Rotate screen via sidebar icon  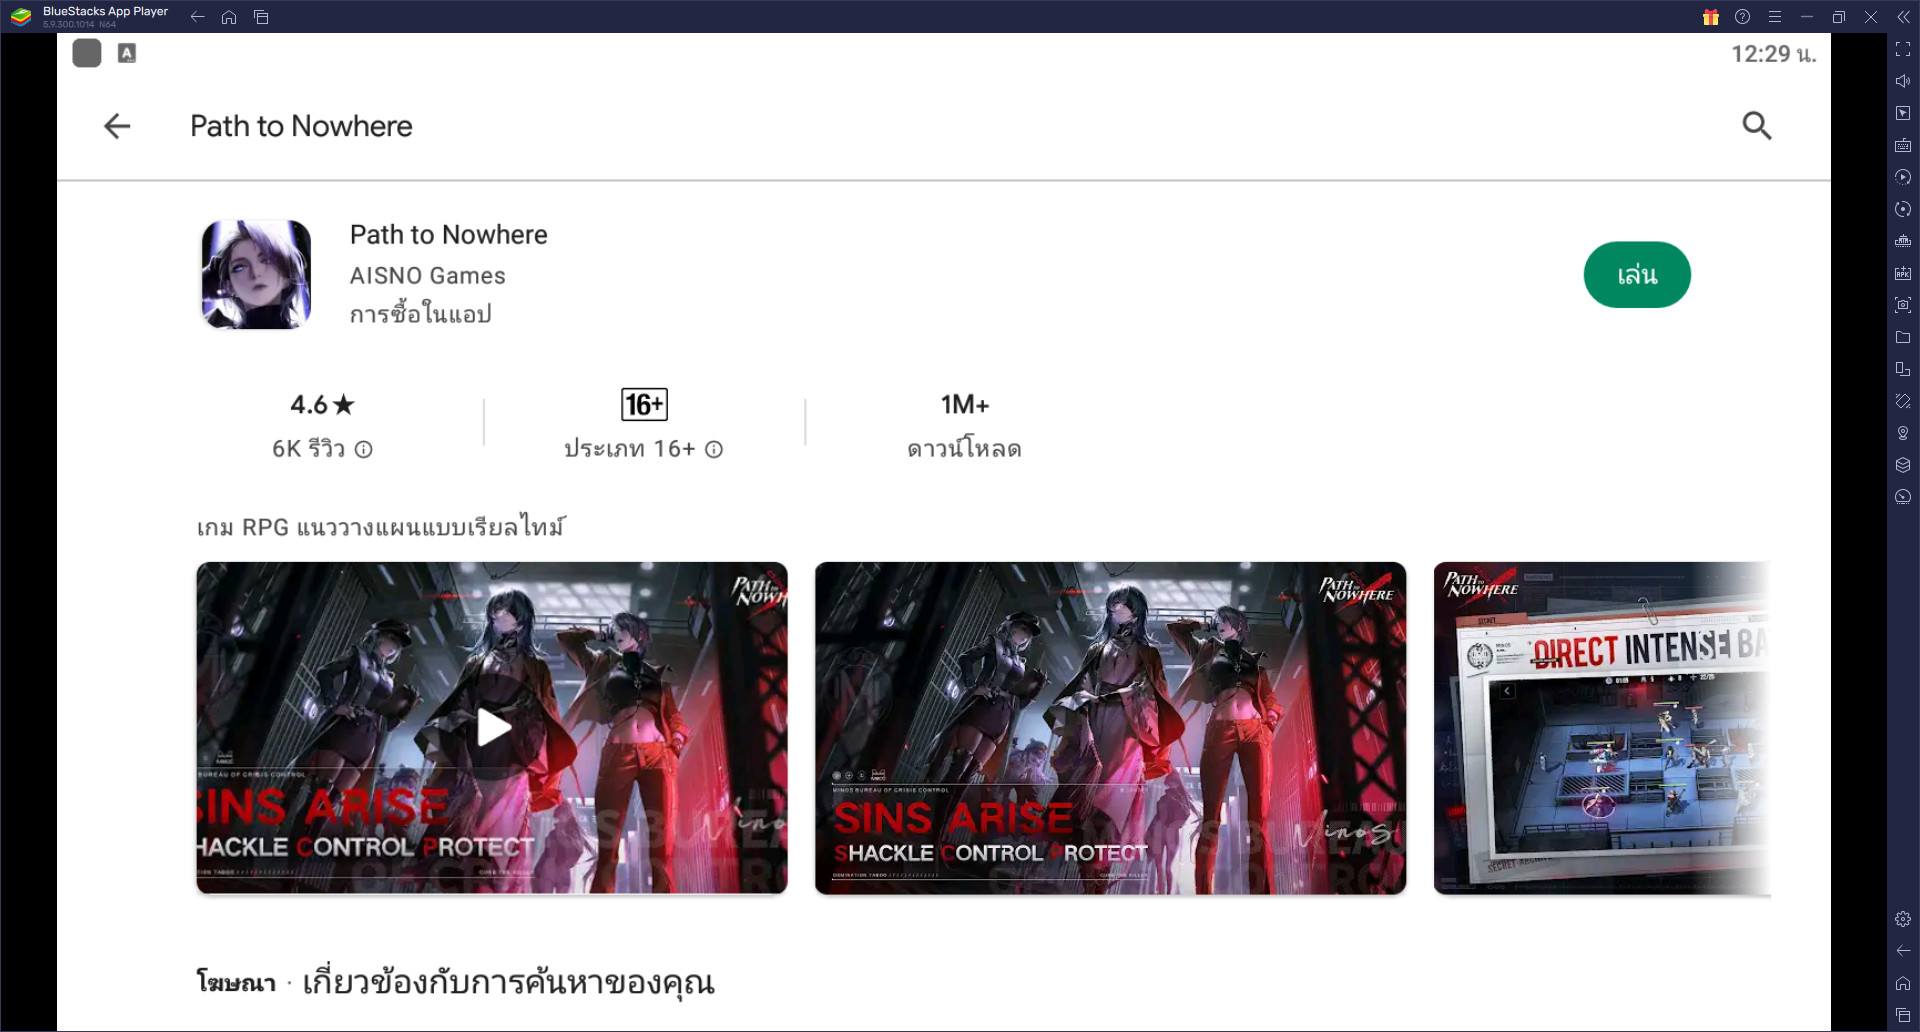click(x=1903, y=369)
